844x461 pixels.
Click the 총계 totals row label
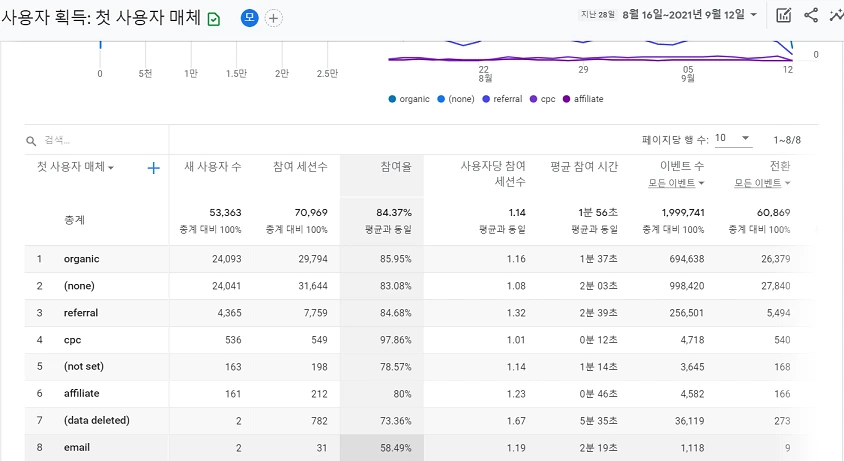pyautogui.click(x=74, y=220)
